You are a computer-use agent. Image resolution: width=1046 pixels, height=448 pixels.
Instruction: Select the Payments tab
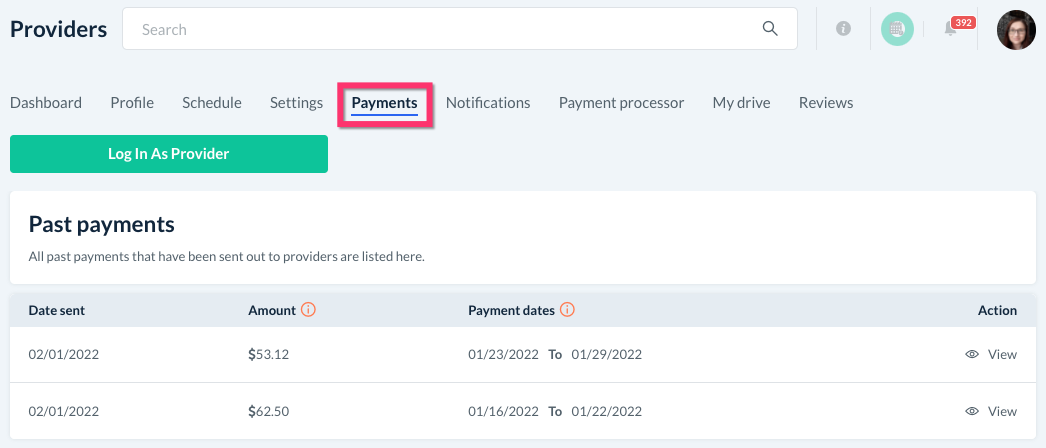point(384,102)
